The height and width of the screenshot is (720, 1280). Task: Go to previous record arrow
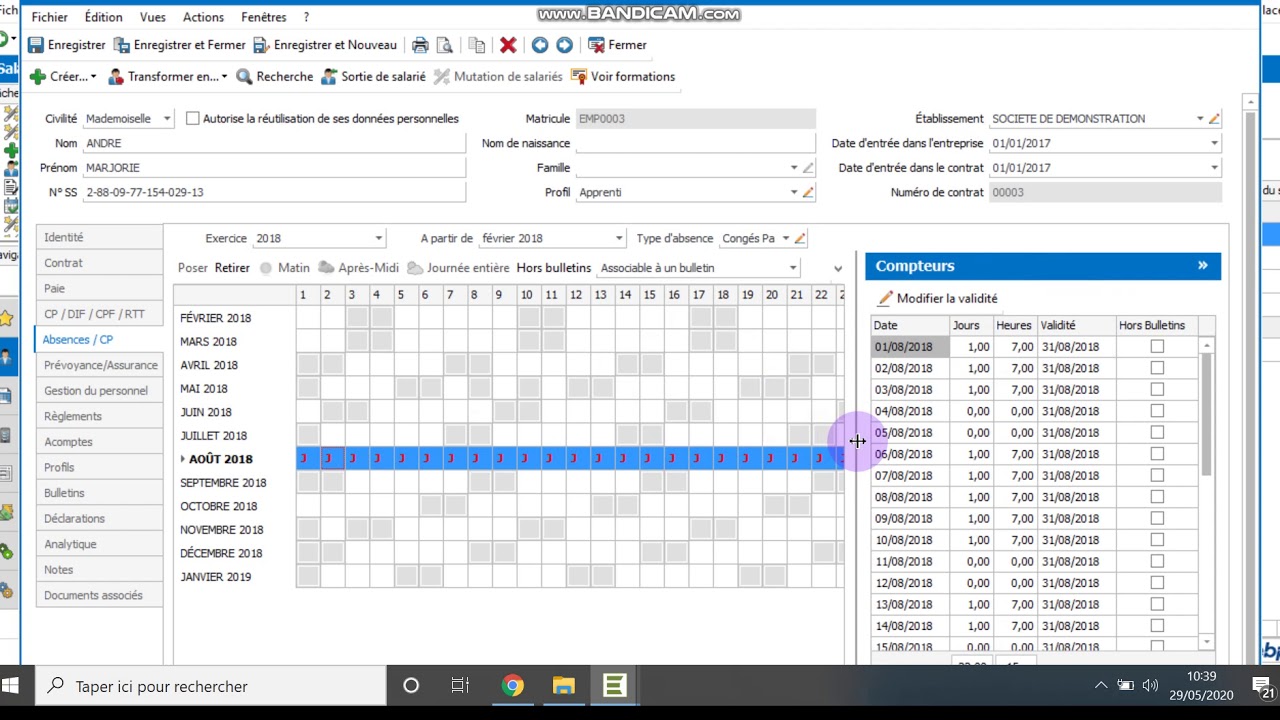pos(540,45)
